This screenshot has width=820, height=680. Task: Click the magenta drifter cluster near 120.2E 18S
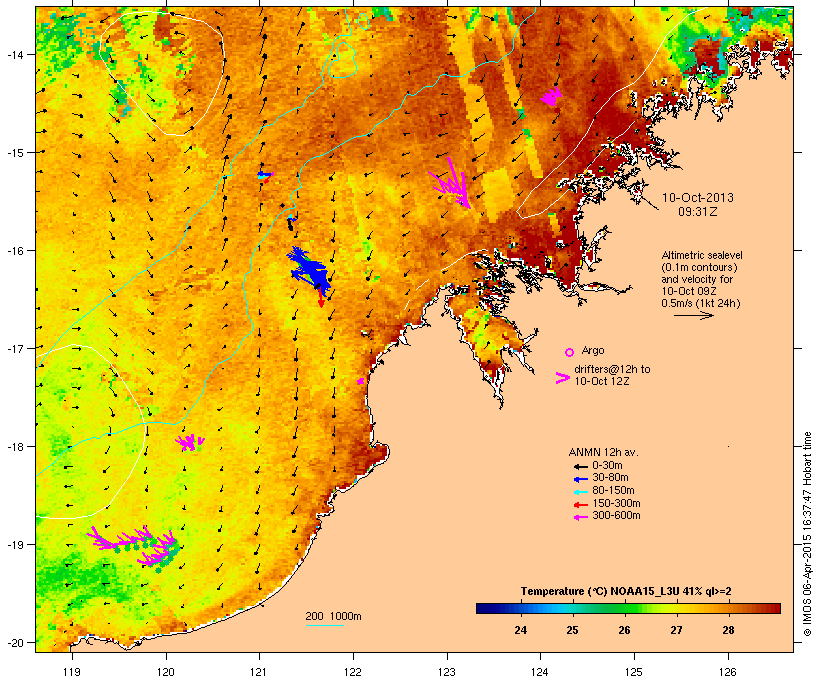pyautogui.click(x=189, y=443)
